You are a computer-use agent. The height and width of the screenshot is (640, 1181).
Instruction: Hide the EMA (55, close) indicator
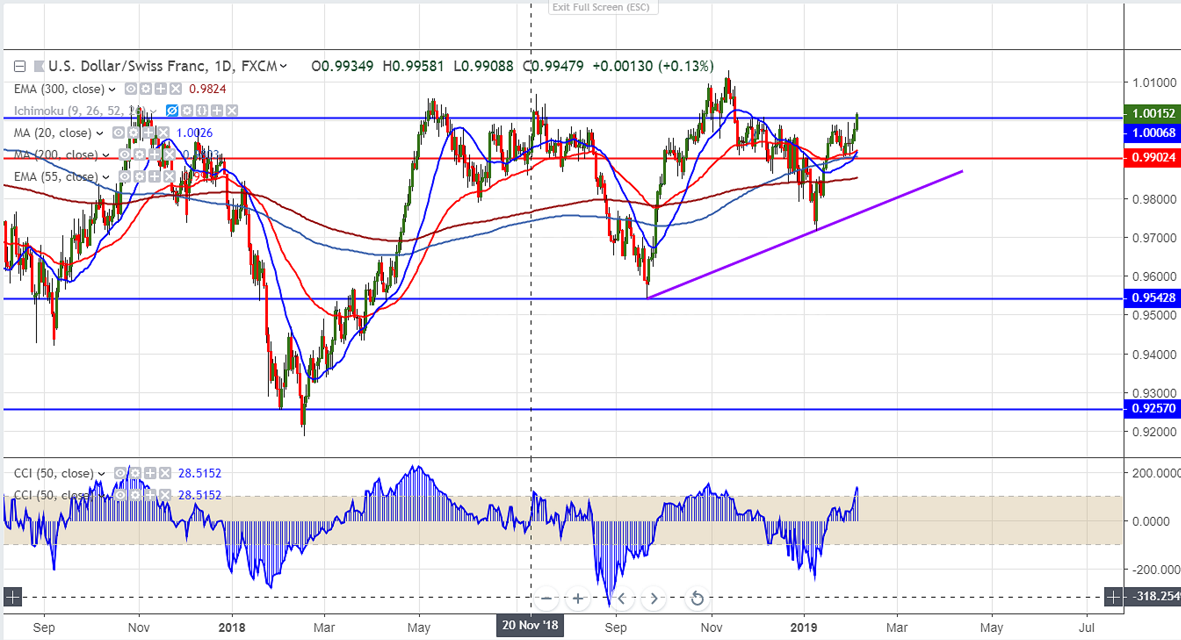125,176
